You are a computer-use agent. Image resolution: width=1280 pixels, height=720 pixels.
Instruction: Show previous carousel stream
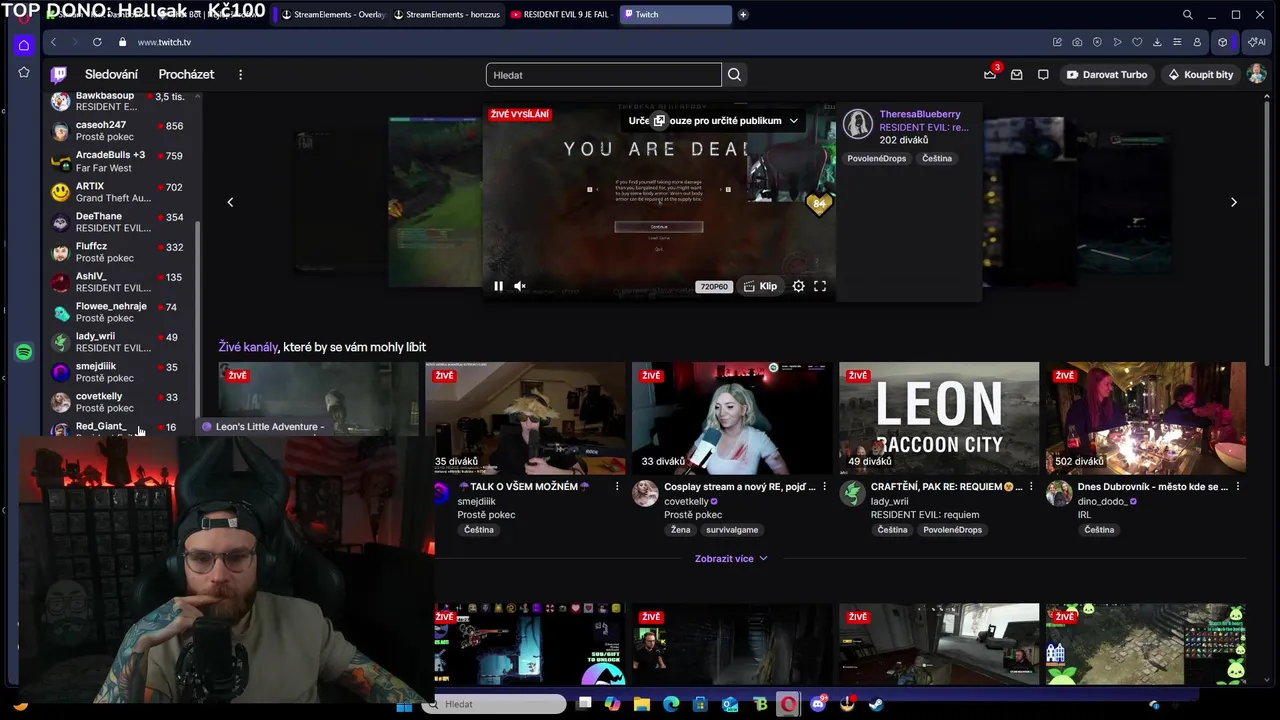click(x=230, y=202)
